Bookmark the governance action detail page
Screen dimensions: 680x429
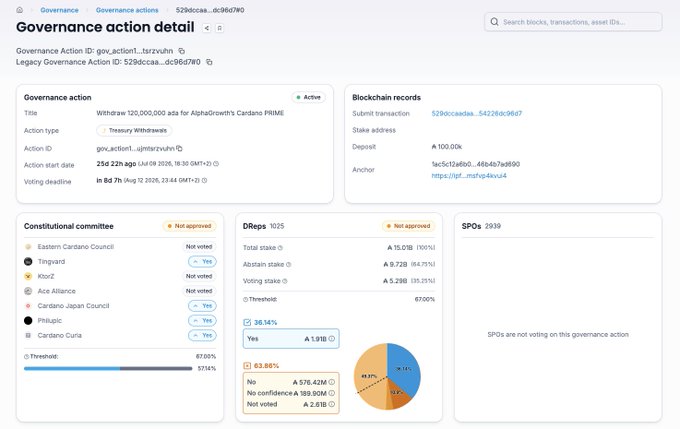(219, 28)
